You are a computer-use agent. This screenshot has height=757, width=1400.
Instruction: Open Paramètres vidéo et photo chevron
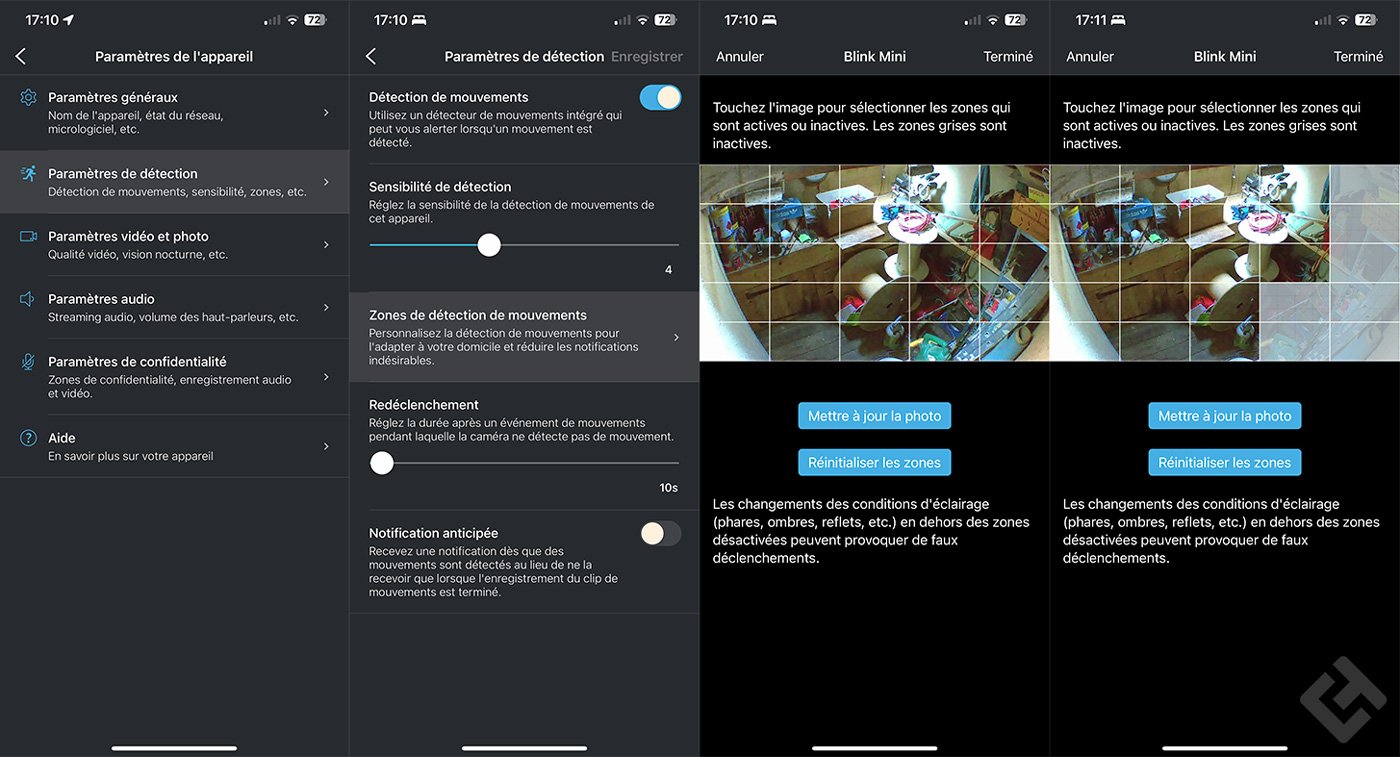tap(326, 245)
